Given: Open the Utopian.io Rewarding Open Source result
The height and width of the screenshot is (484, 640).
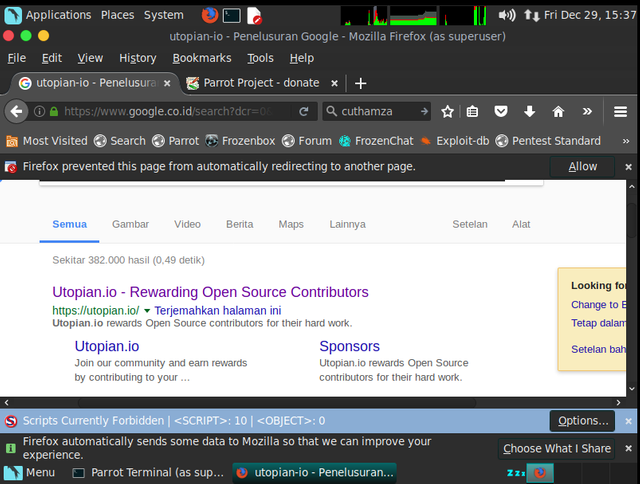Looking at the screenshot, I should pos(210,292).
